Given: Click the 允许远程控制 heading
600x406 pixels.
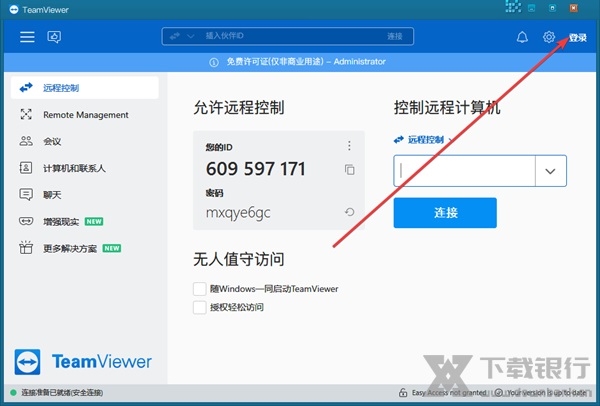Looking at the screenshot, I should point(238,108).
